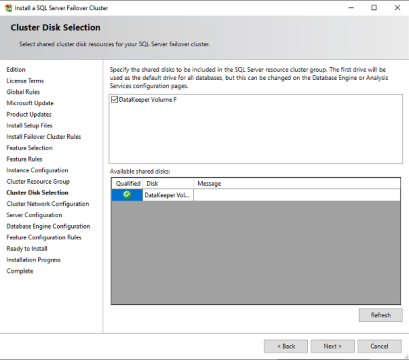Screen dimensions: 409x360
Task: Open the Global Rules step
Action: click(23, 92)
